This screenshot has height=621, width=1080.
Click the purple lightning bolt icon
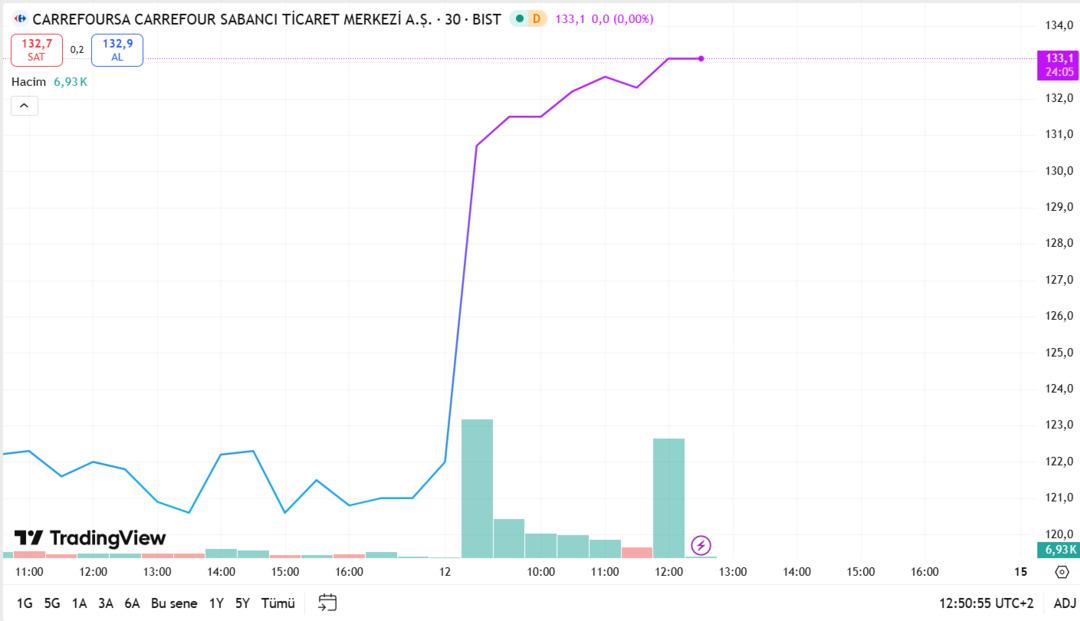pos(701,545)
